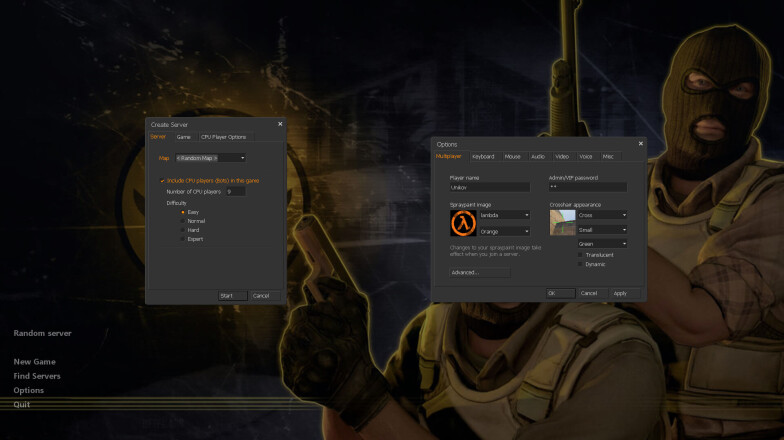The image size is (784, 440).
Task: Switch to the Video tab
Action: click(x=562, y=157)
